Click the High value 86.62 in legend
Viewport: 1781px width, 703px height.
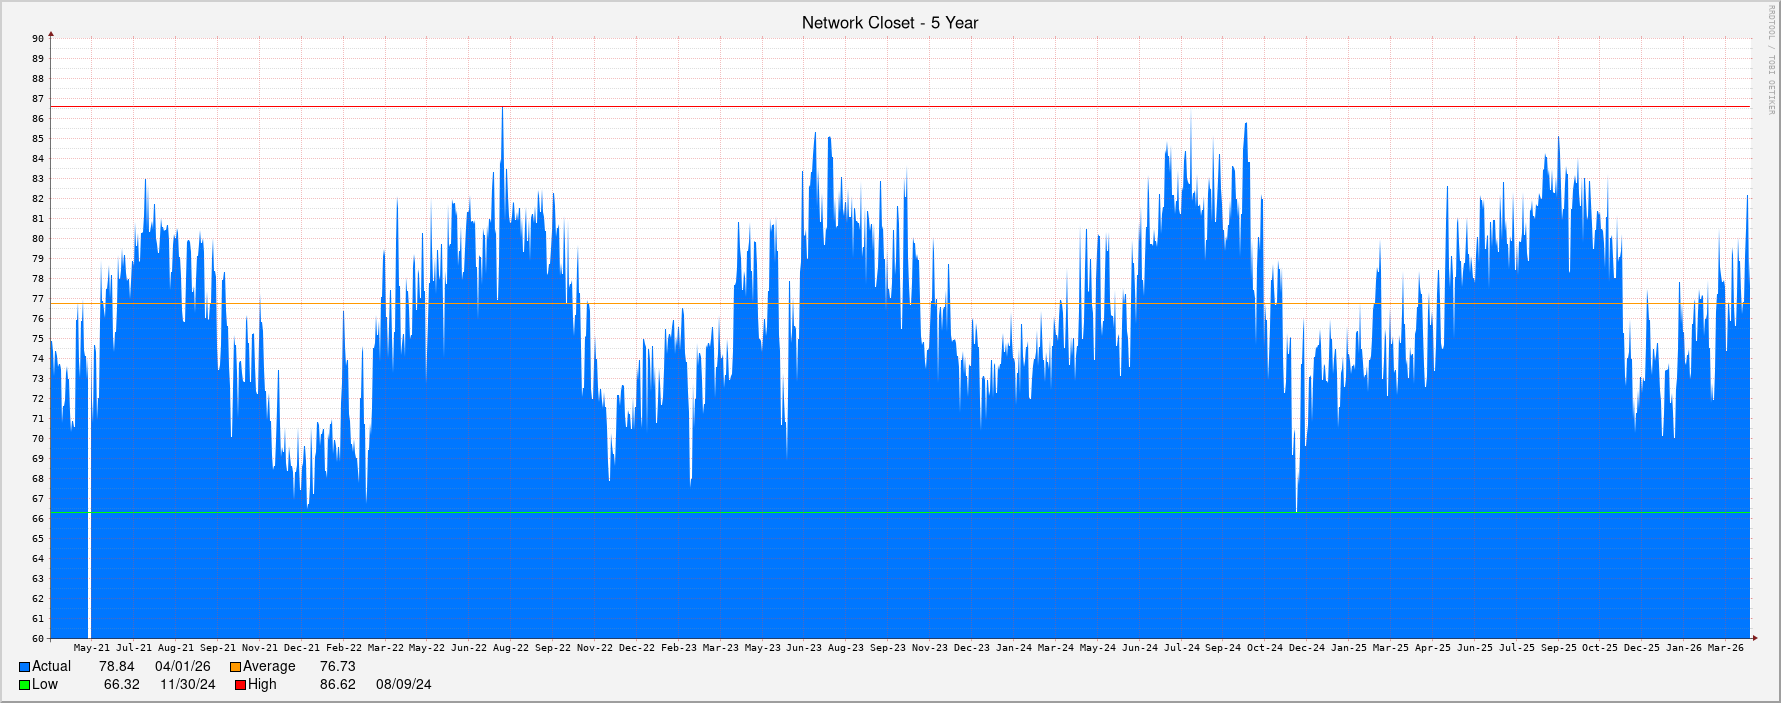tap(337, 685)
